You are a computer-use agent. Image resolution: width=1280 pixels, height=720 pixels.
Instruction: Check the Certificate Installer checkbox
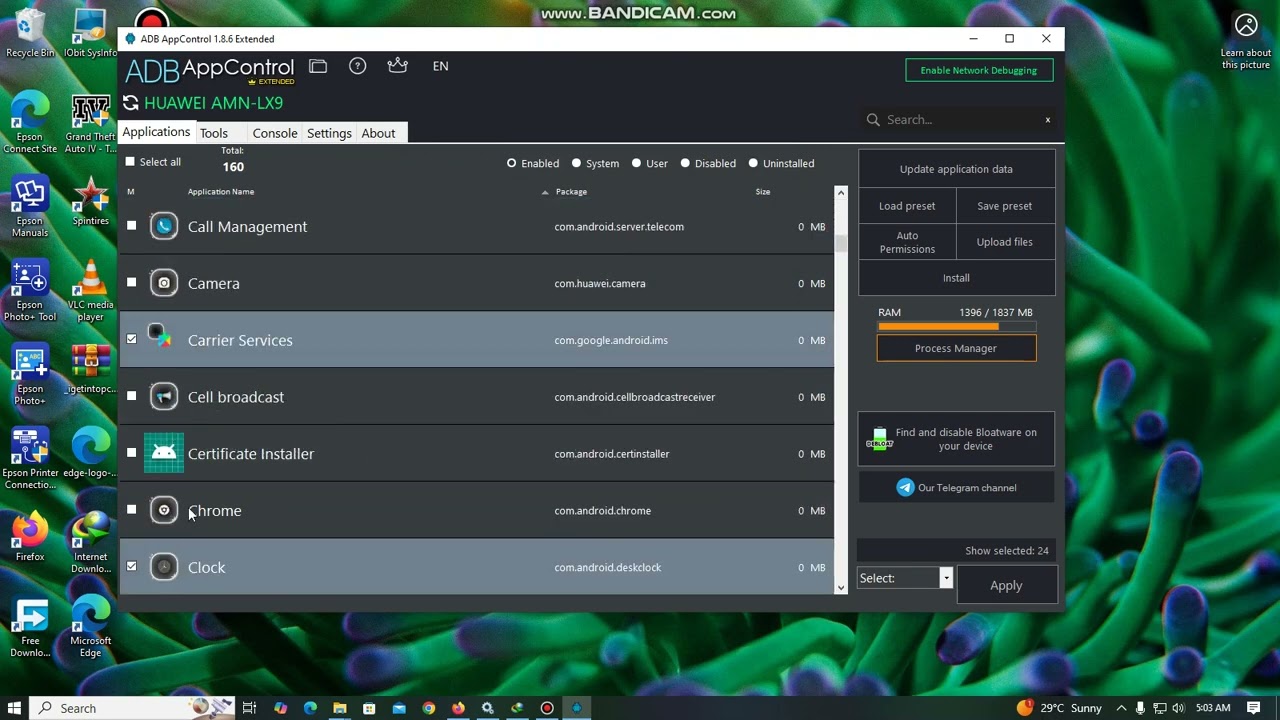point(131,453)
